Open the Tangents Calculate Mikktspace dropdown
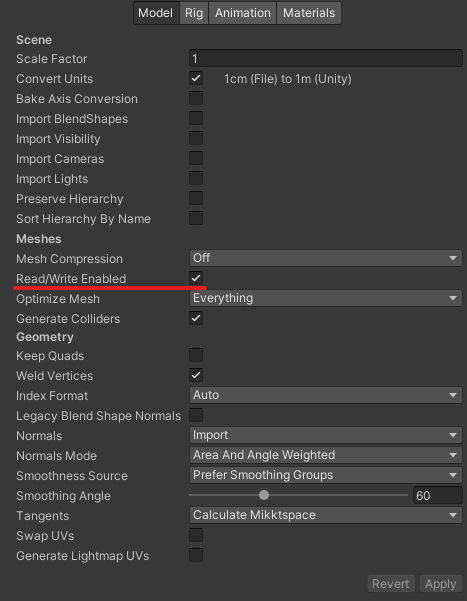The width and height of the screenshot is (467, 601). (326, 515)
